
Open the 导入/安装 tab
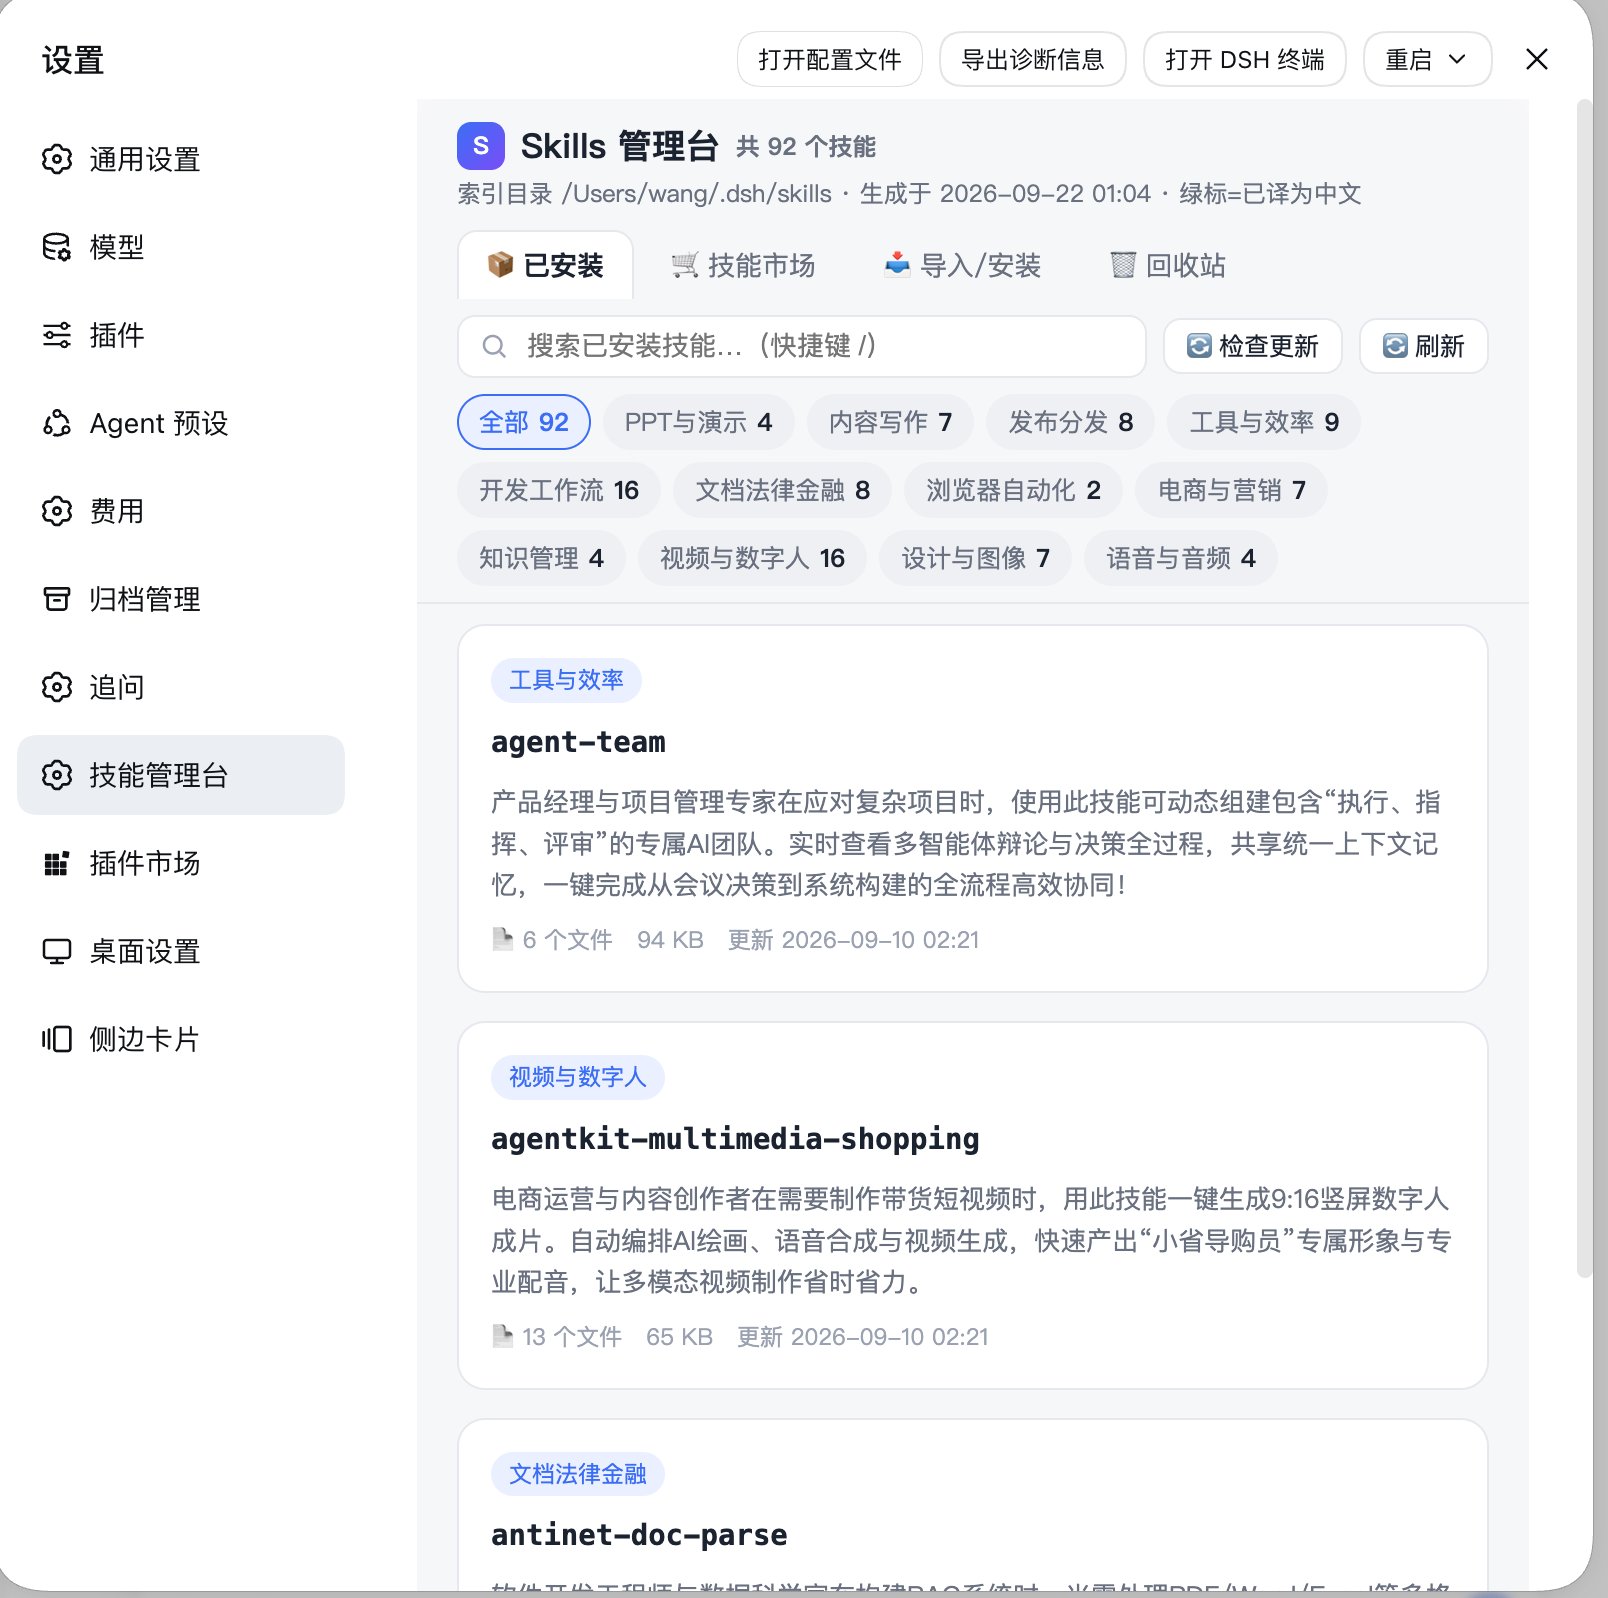click(963, 265)
